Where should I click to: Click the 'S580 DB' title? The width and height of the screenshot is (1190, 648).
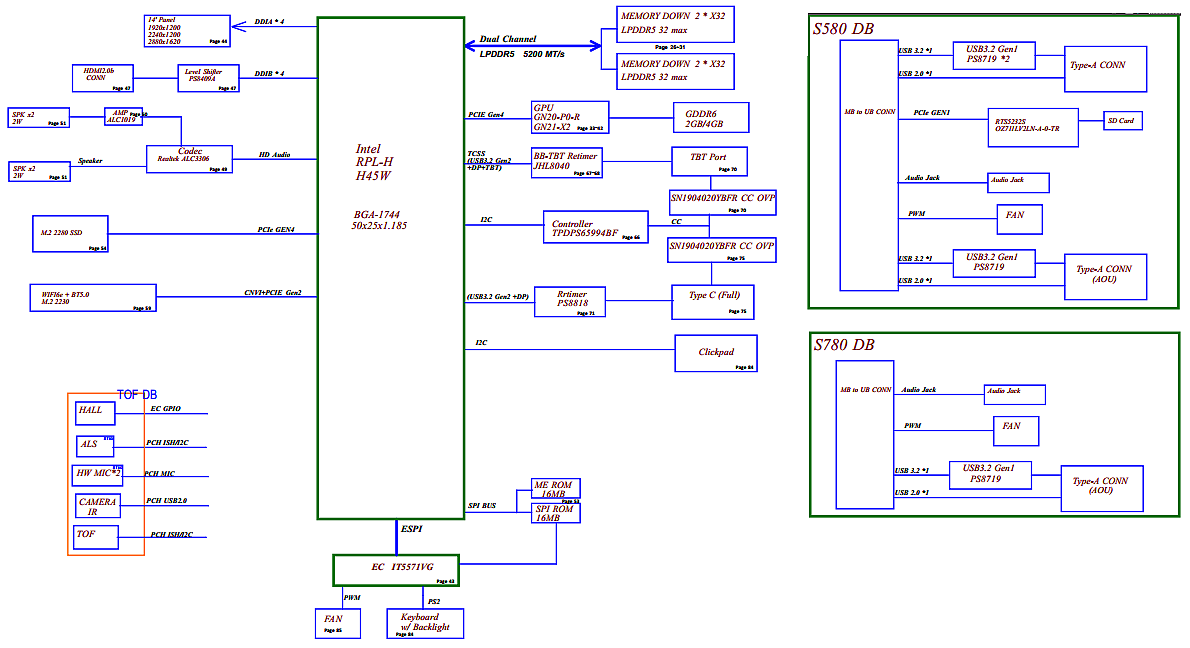843,29
